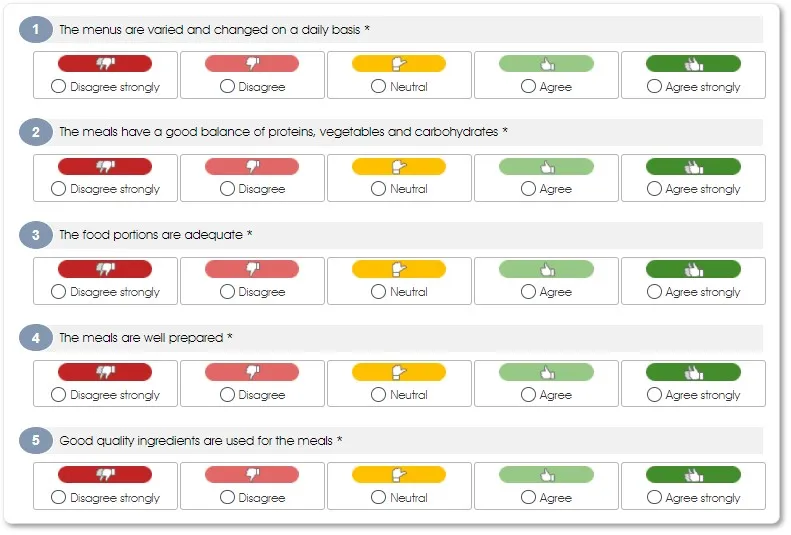Click red double thumbs-down icon for question 1
This screenshot has width=791, height=535.
[x=105, y=64]
